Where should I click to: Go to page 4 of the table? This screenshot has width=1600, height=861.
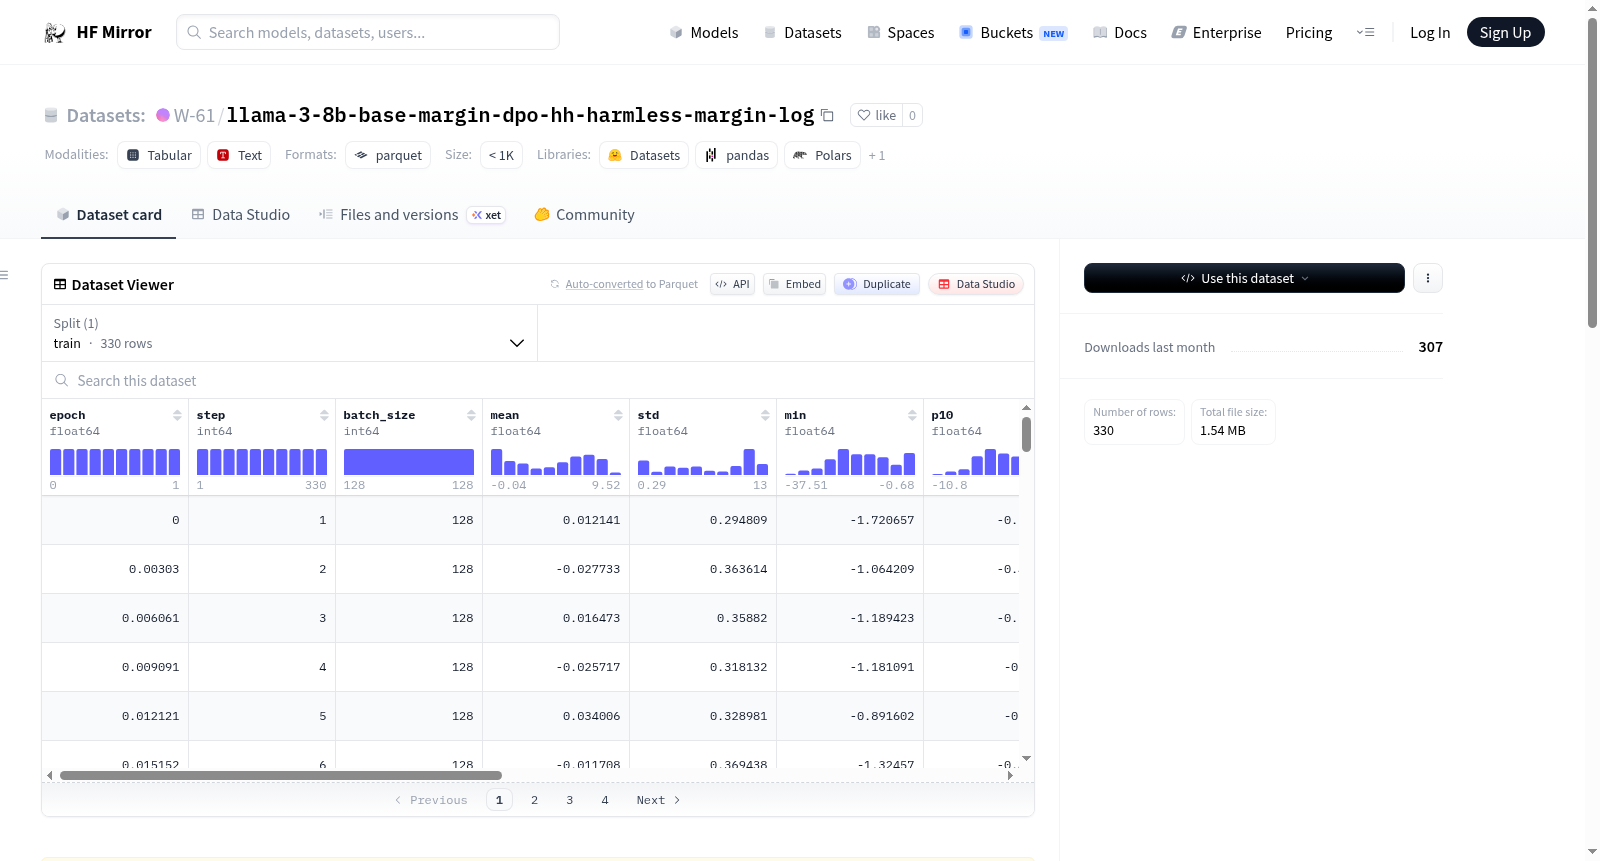(x=605, y=800)
